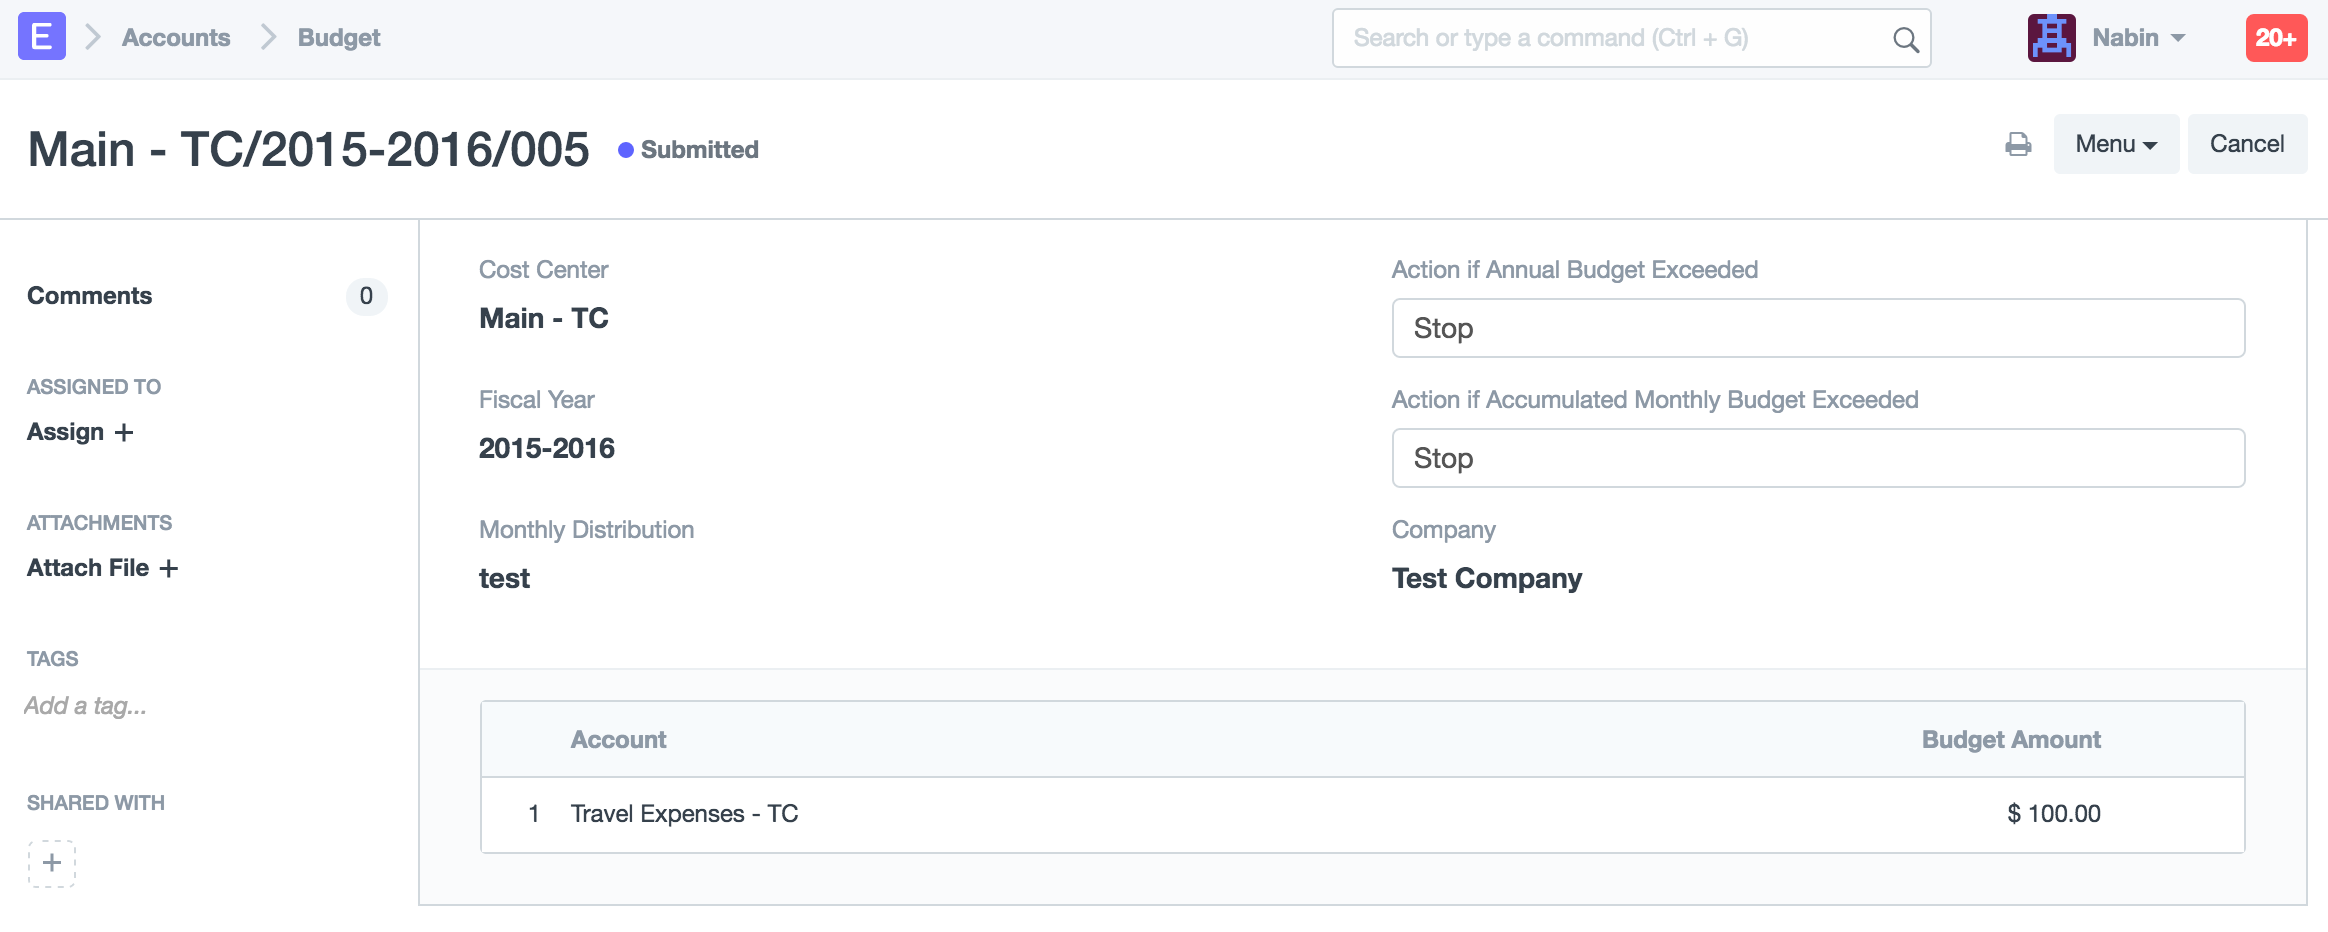The width and height of the screenshot is (2328, 932).
Task: Open the Menu dropdown
Action: click(x=2115, y=144)
